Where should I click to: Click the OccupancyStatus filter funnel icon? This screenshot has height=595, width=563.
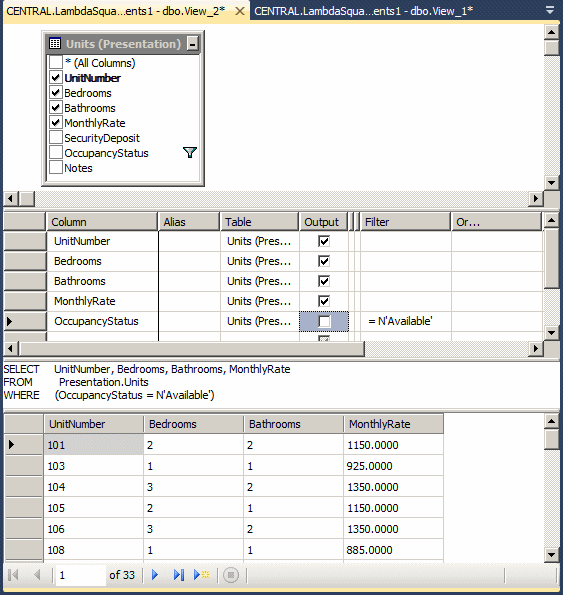(x=190, y=153)
